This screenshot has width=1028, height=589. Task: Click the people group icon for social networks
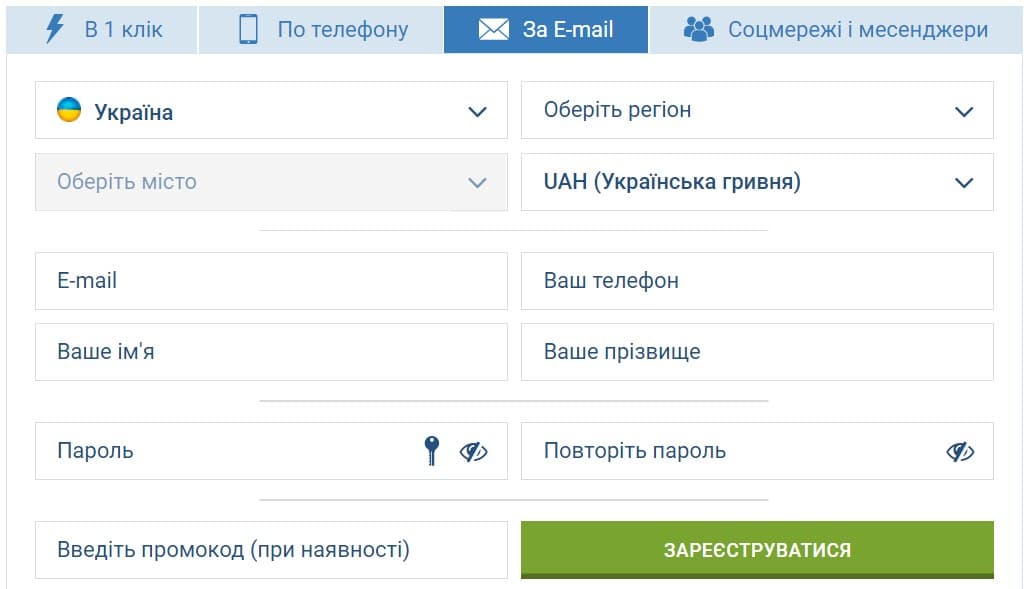click(x=699, y=29)
